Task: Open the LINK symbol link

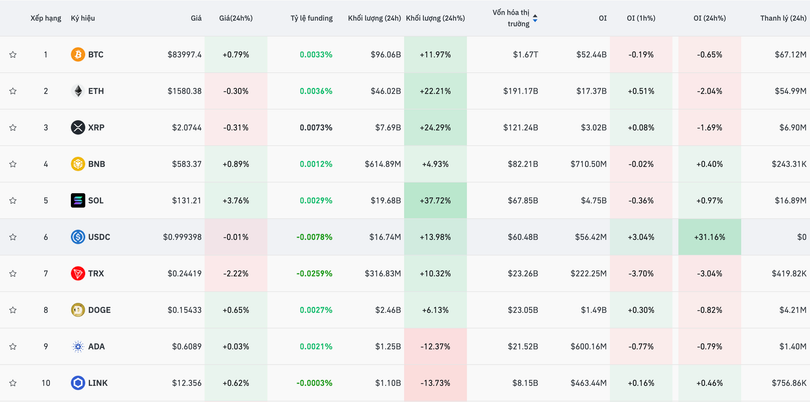Action: coord(98,383)
